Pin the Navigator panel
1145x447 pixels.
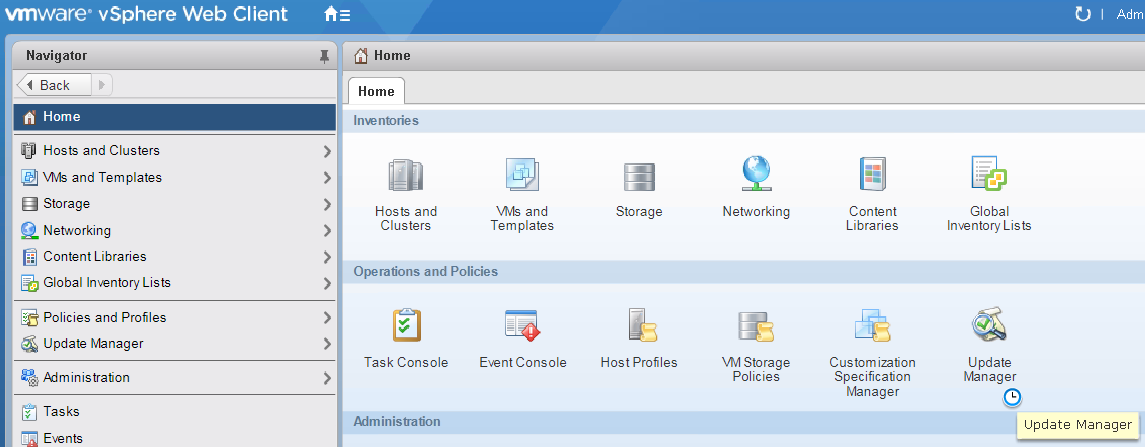324,56
